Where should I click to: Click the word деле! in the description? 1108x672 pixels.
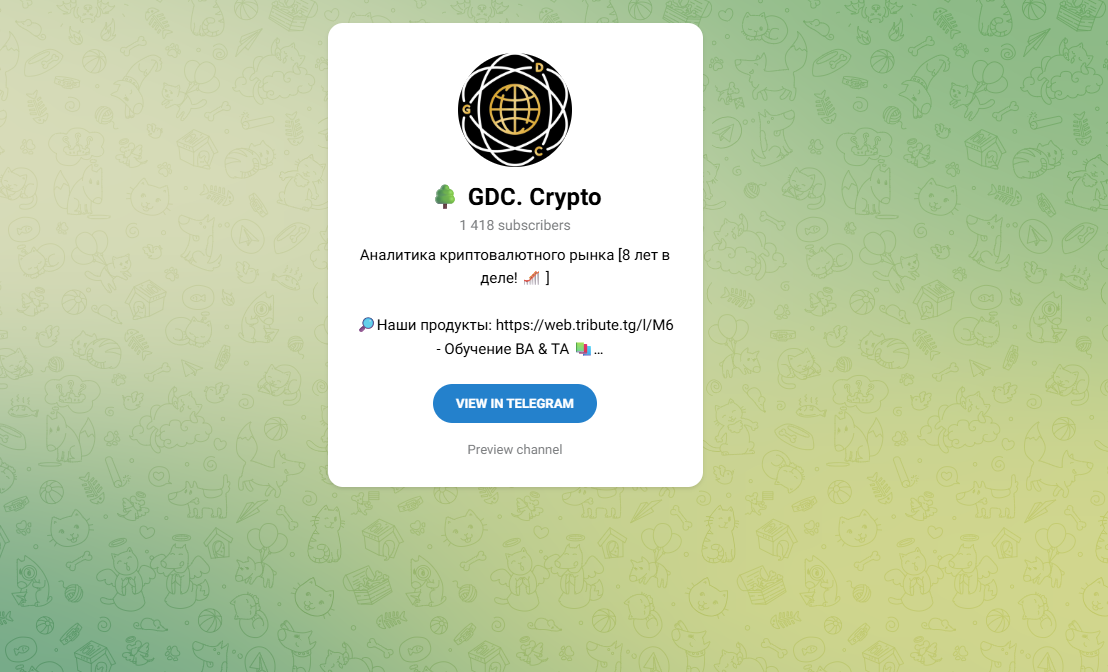point(499,278)
